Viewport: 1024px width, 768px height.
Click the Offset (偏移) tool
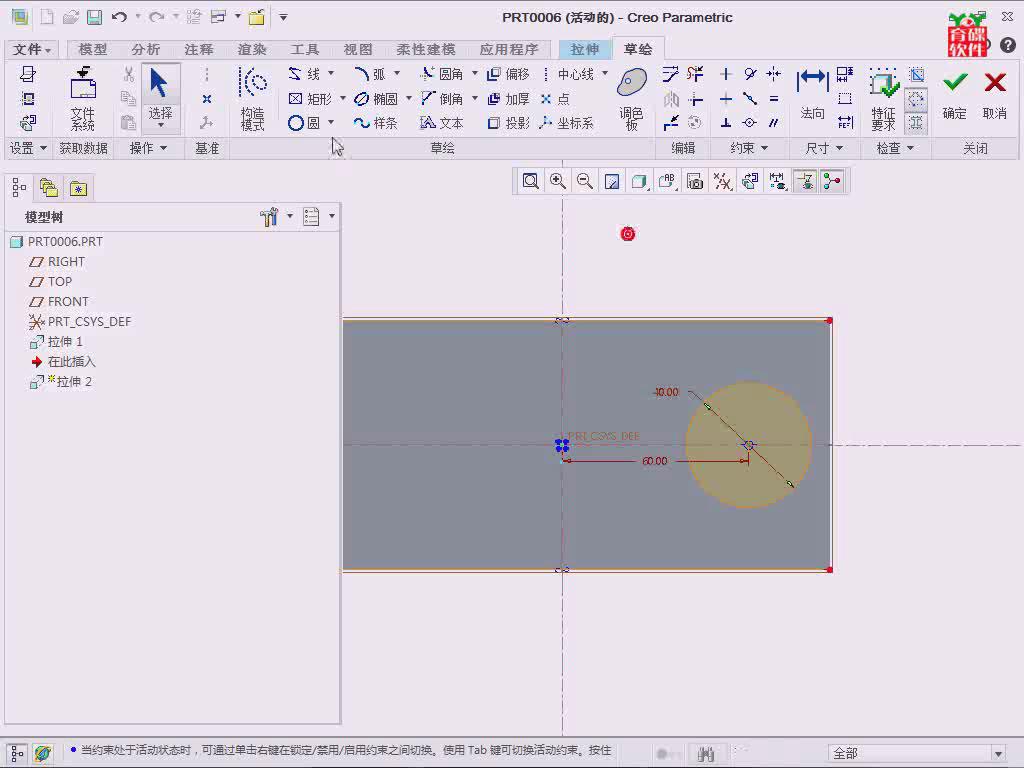pyautogui.click(x=508, y=74)
